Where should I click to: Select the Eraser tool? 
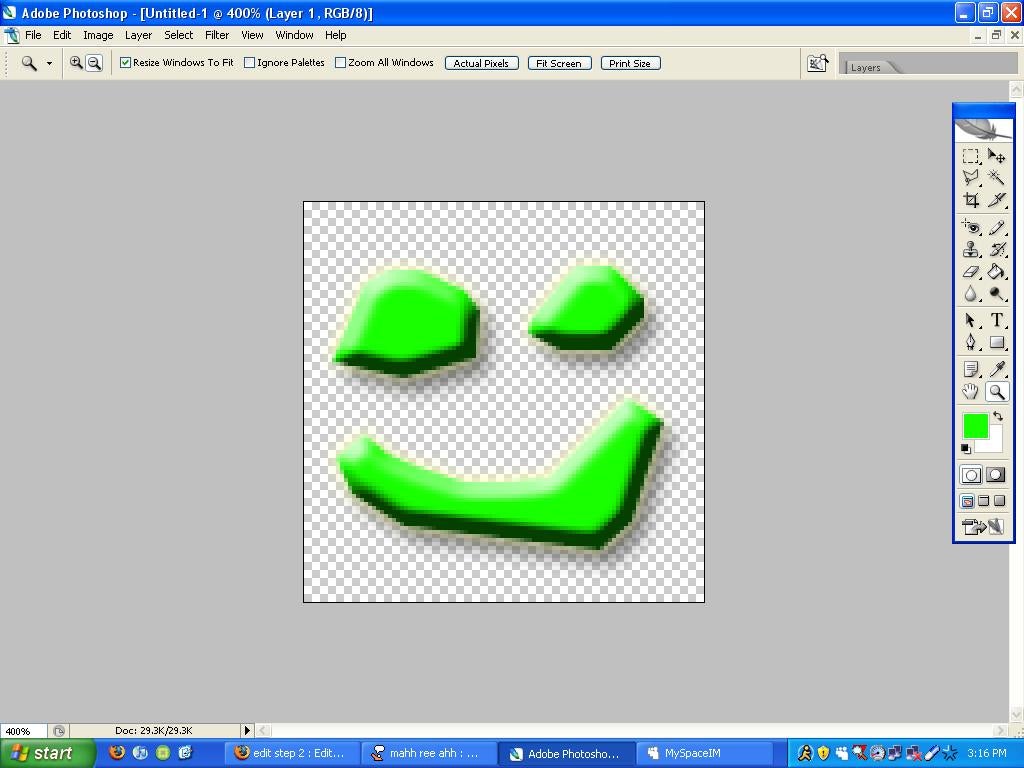[971, 271]
